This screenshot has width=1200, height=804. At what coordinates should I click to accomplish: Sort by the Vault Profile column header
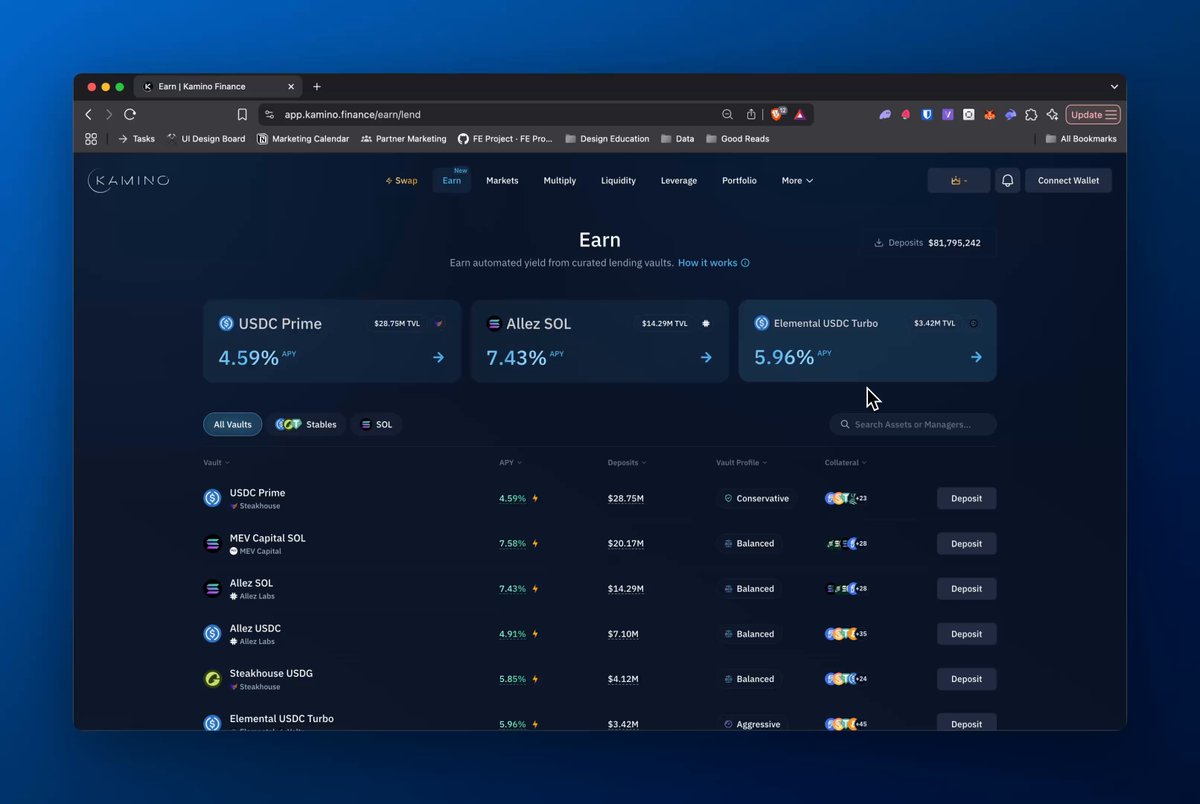(x=742, y=463)
